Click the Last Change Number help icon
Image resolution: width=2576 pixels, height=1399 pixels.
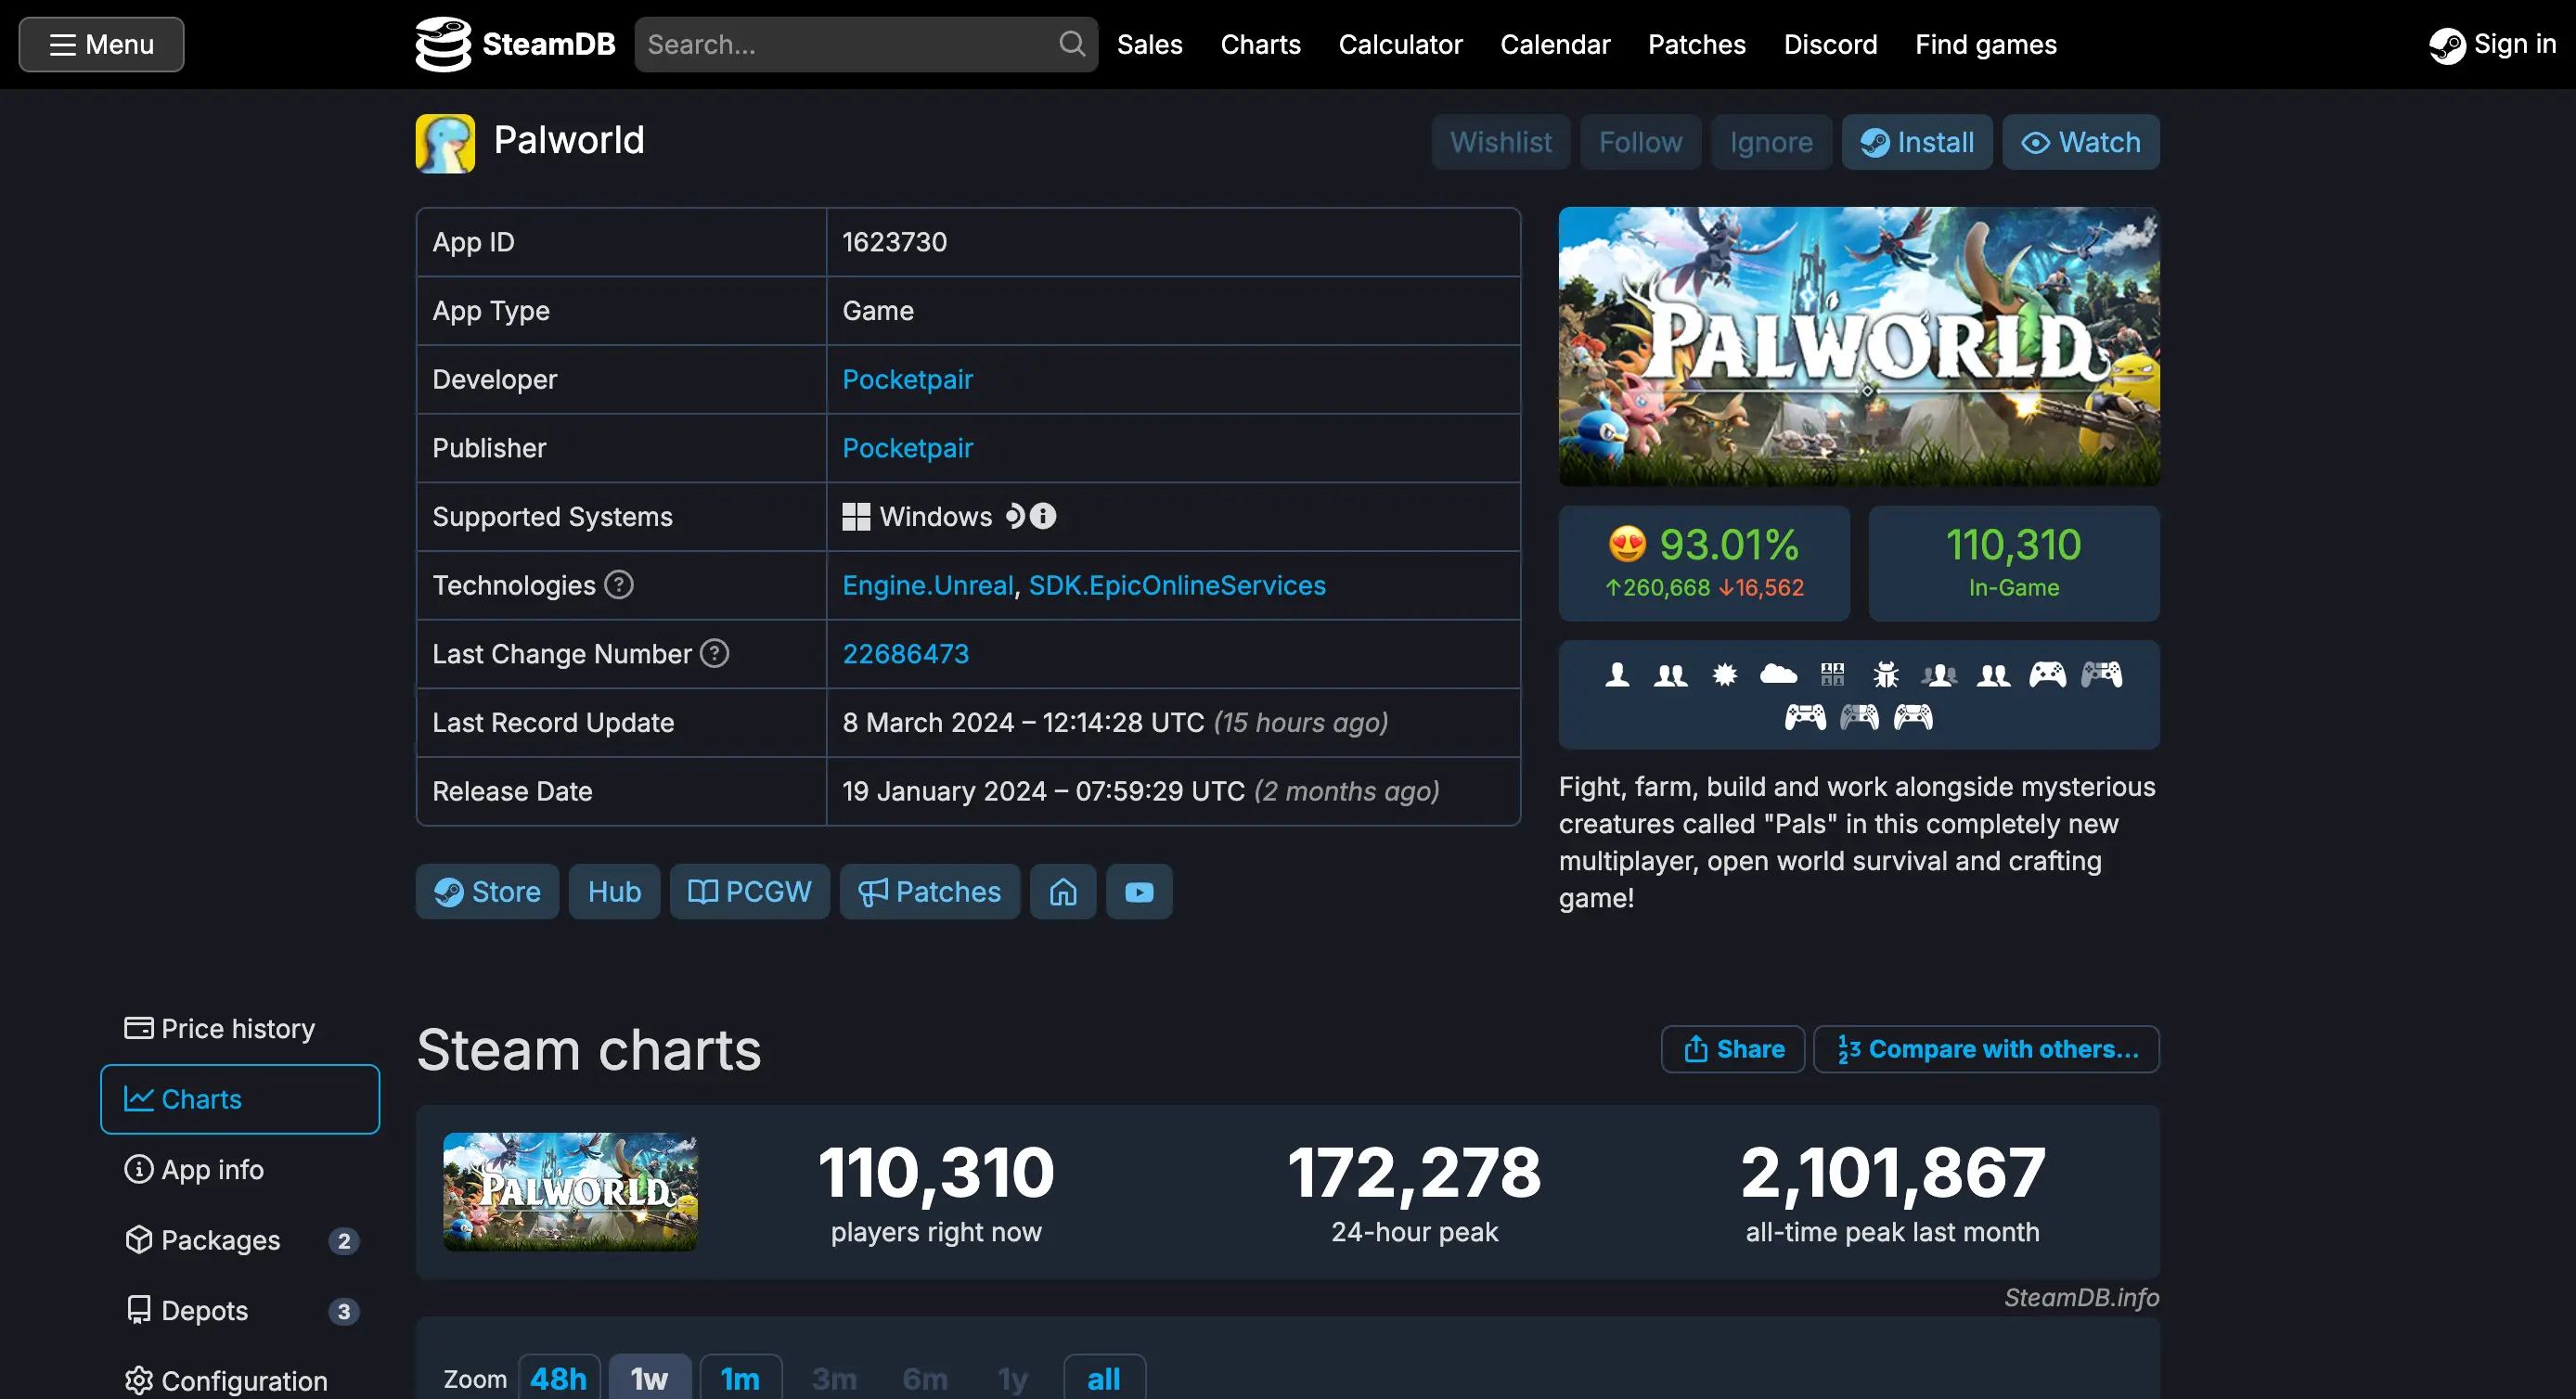coord(714,653)
